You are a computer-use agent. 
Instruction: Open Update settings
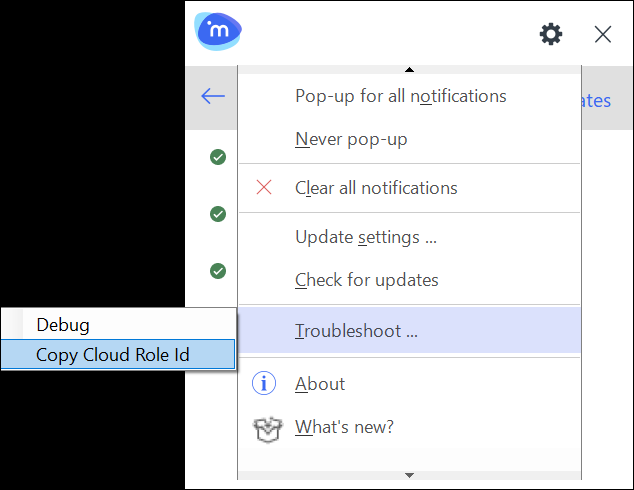click(365, 238)
